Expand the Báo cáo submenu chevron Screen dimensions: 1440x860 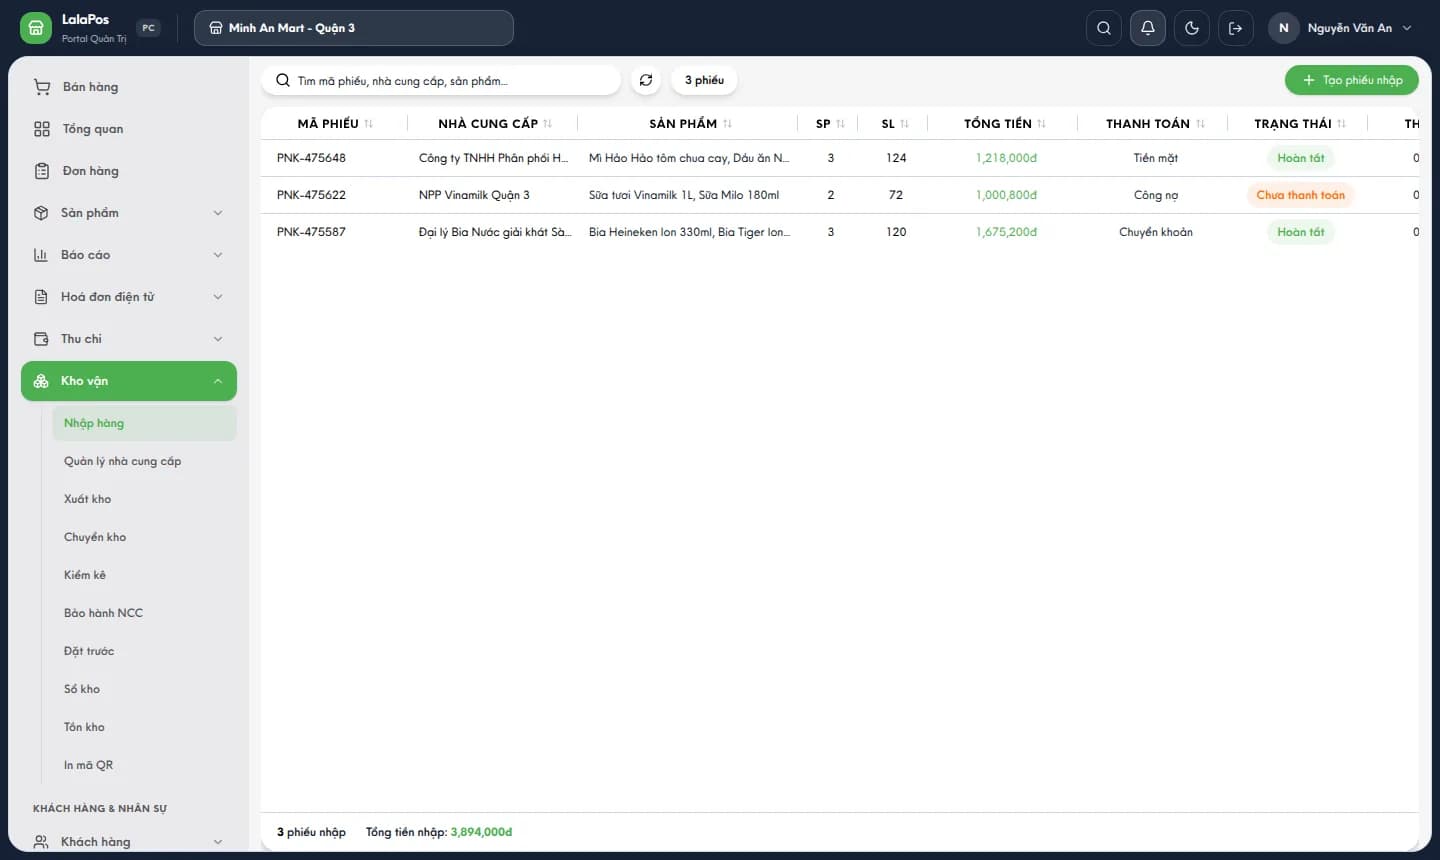218,255
